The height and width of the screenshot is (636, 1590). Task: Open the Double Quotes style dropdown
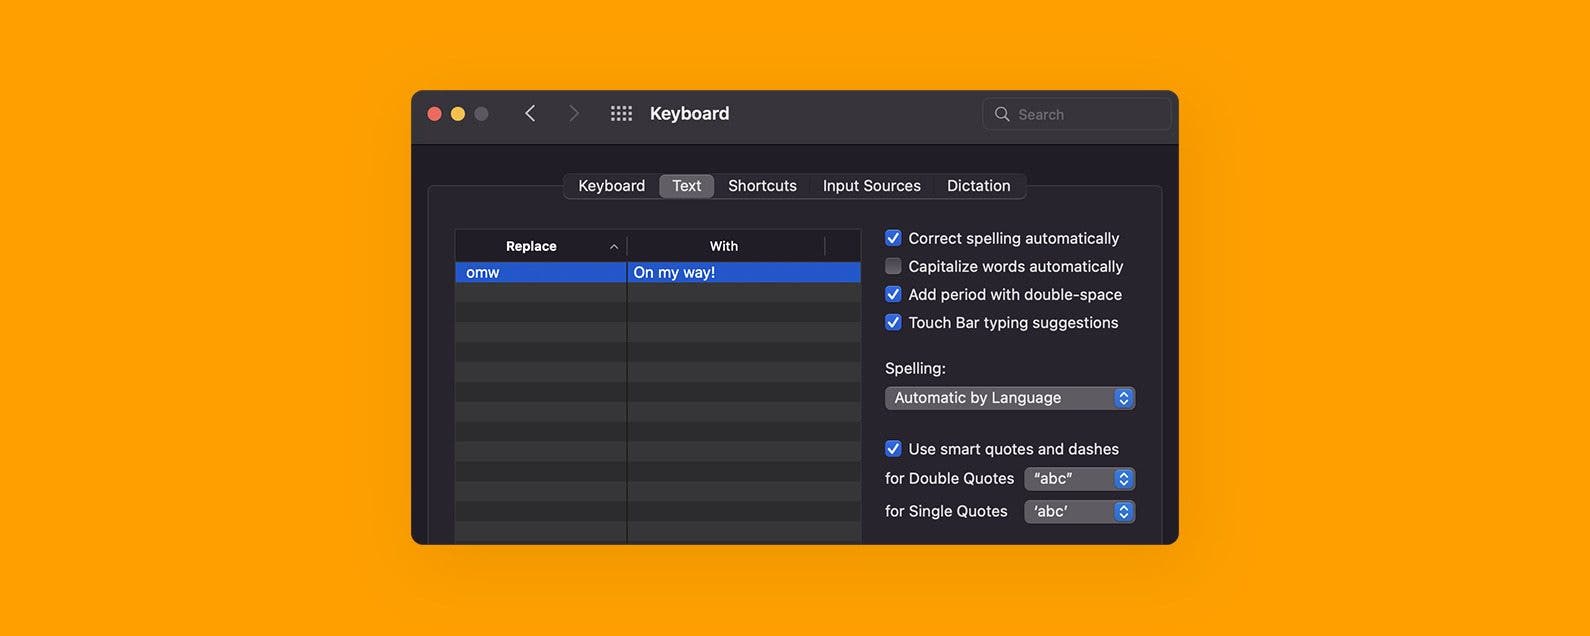pyautogui.click(x=1080, y=479)
